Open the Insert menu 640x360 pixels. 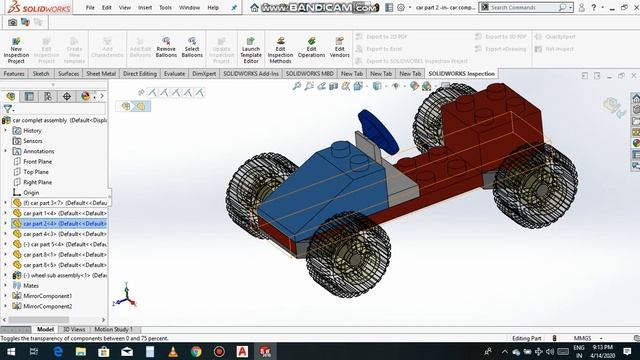pos(145,7)
